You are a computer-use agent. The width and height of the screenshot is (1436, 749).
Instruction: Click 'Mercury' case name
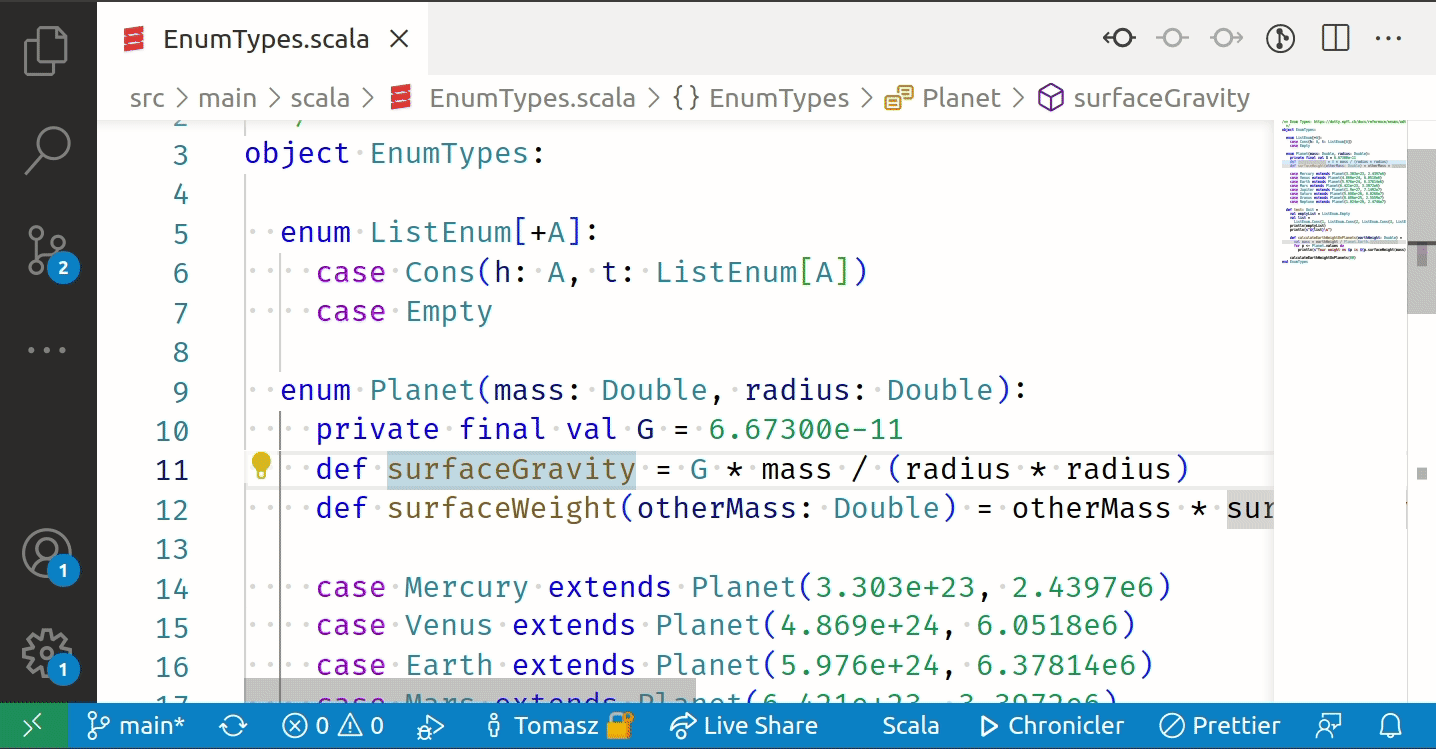click(x=466, y=587)
